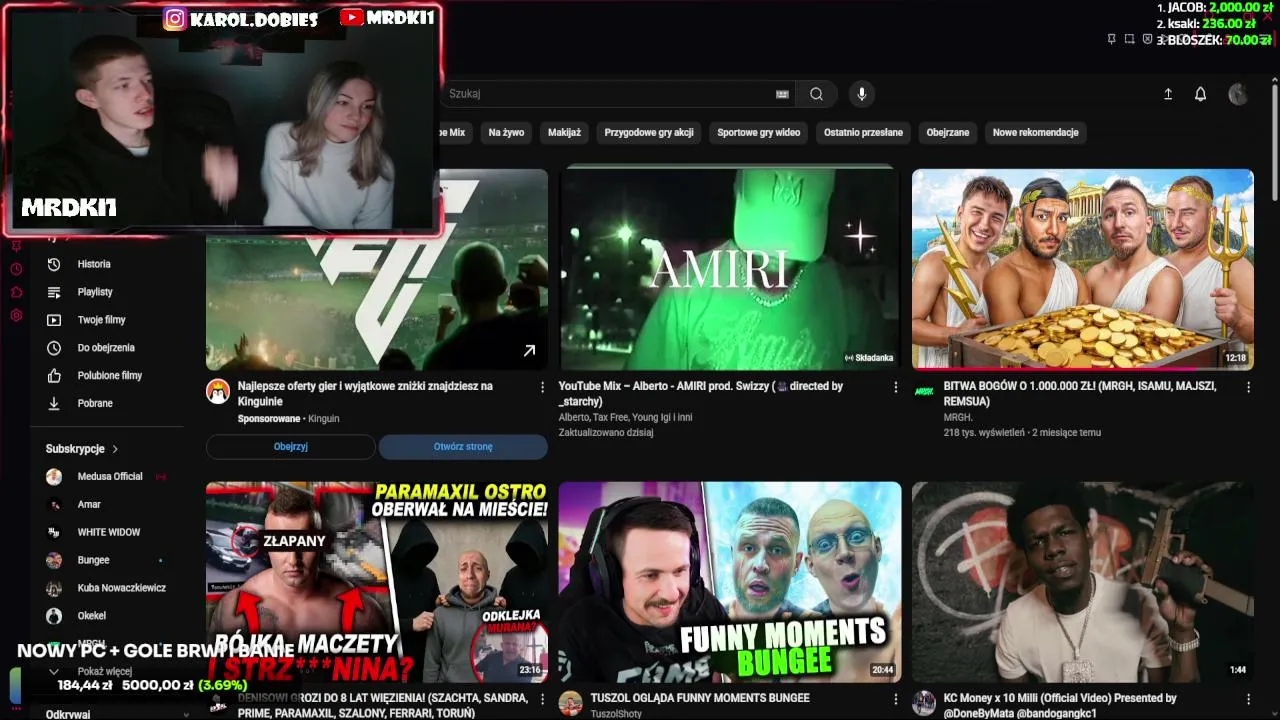Open Do obejrzenia watch later list
1280x720 pixels.
coord(108,348)
